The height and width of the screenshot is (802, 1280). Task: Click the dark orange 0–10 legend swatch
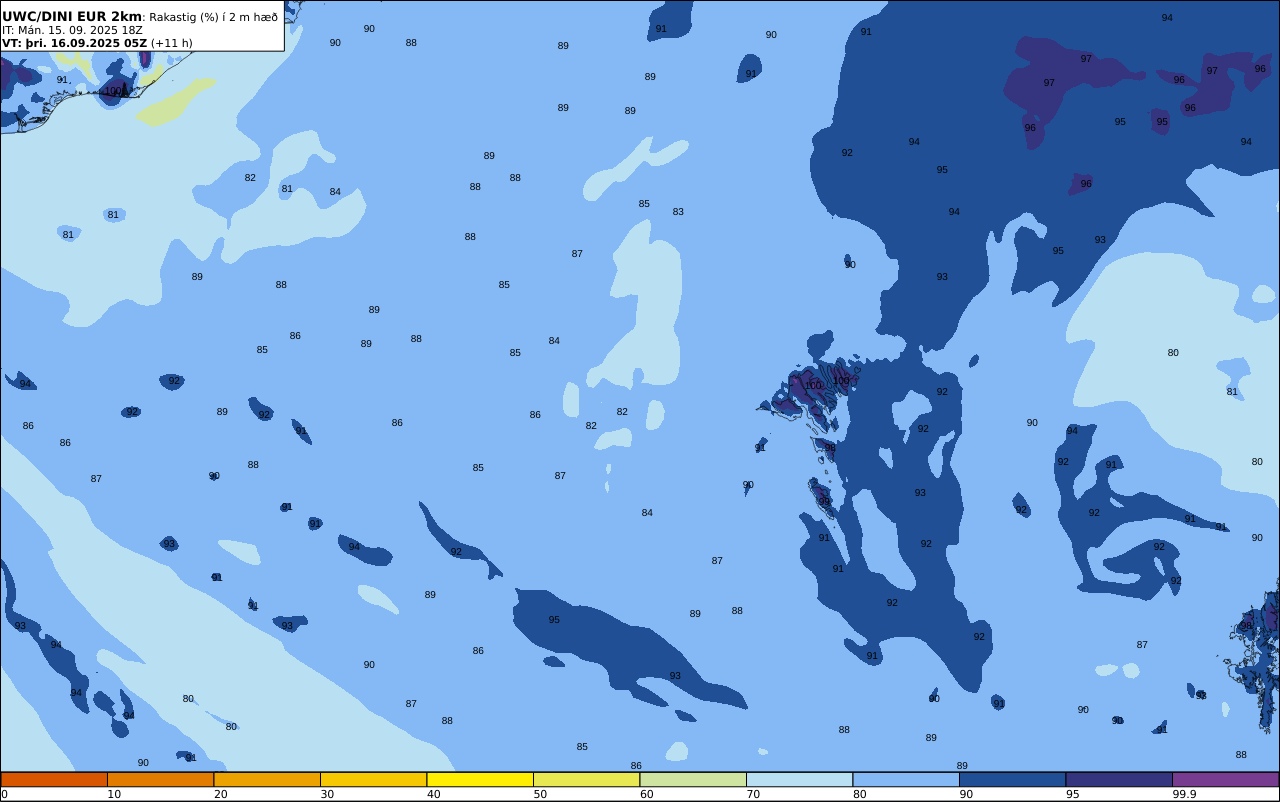[x=54, y=779]
